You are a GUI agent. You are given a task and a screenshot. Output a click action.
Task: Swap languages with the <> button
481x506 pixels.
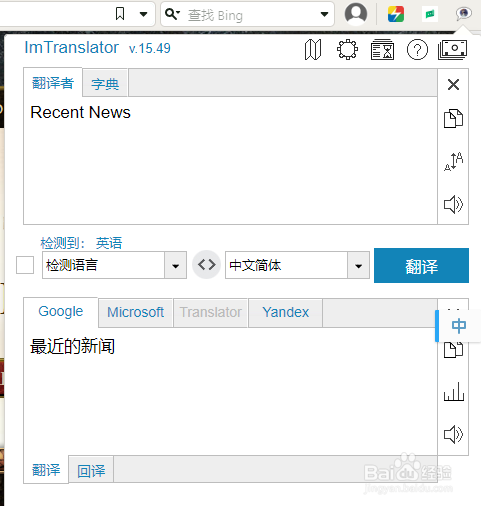[207, 265]
